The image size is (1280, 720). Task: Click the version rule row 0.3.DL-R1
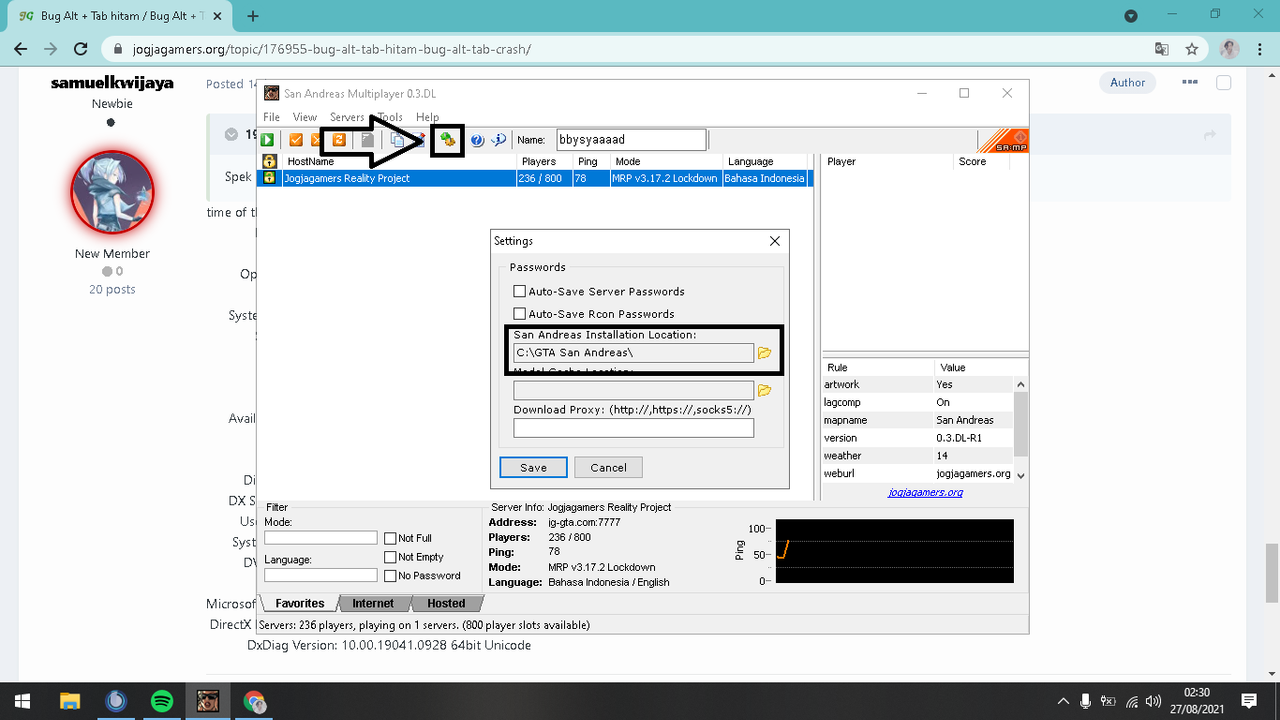(x=918, y=438)
